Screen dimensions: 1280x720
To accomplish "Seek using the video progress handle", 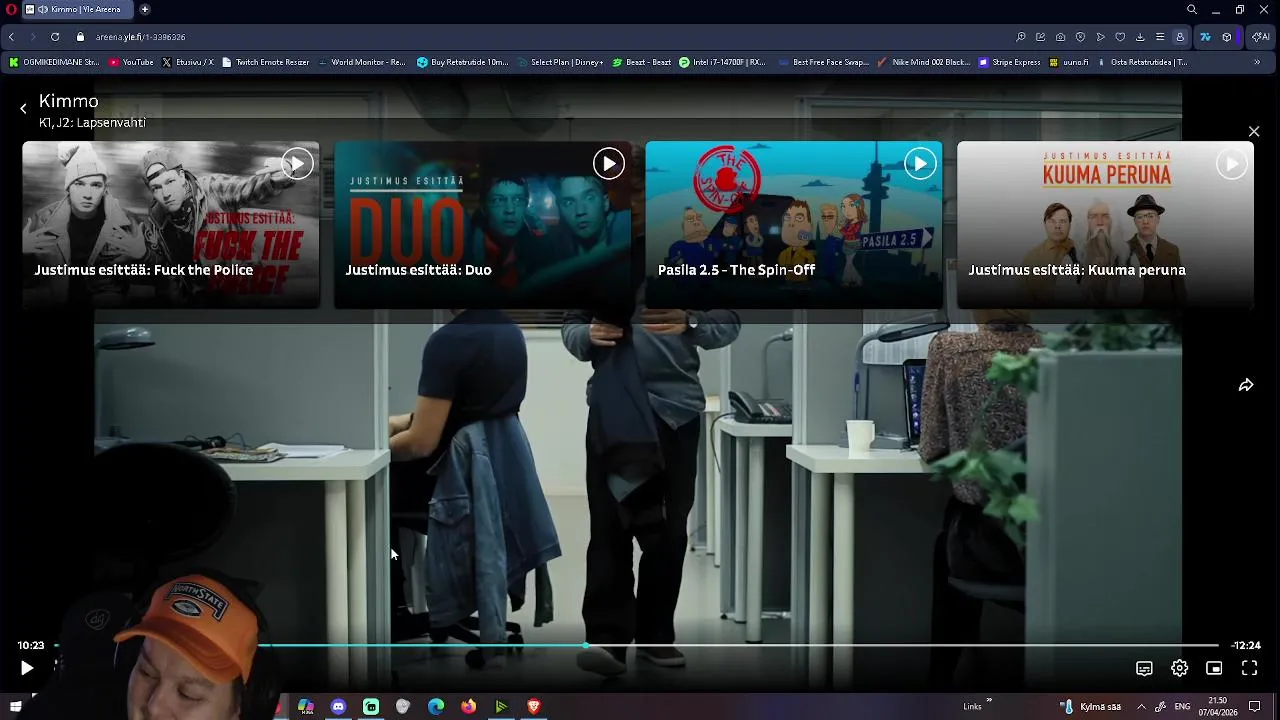I will [585, 646].
